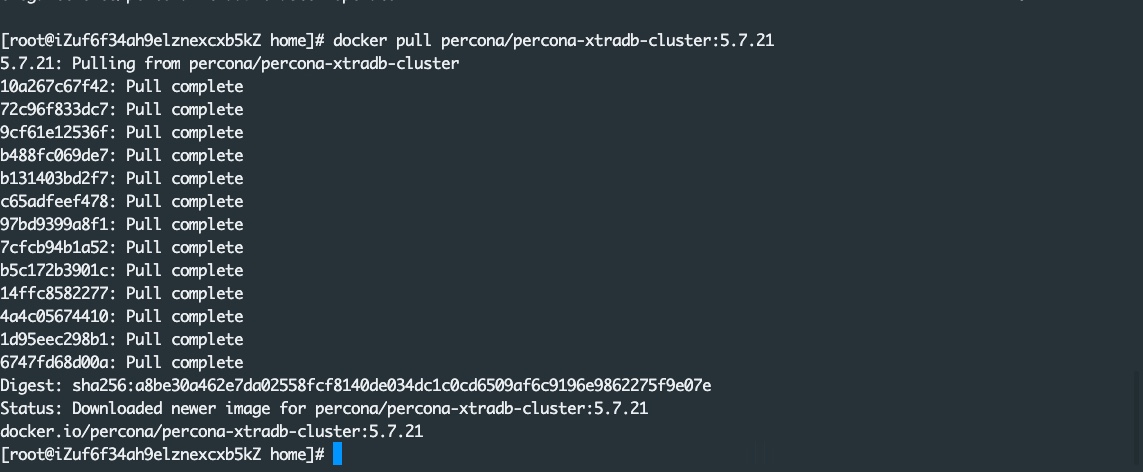Click layer ID 9cf61e12536f

point(57,133)
